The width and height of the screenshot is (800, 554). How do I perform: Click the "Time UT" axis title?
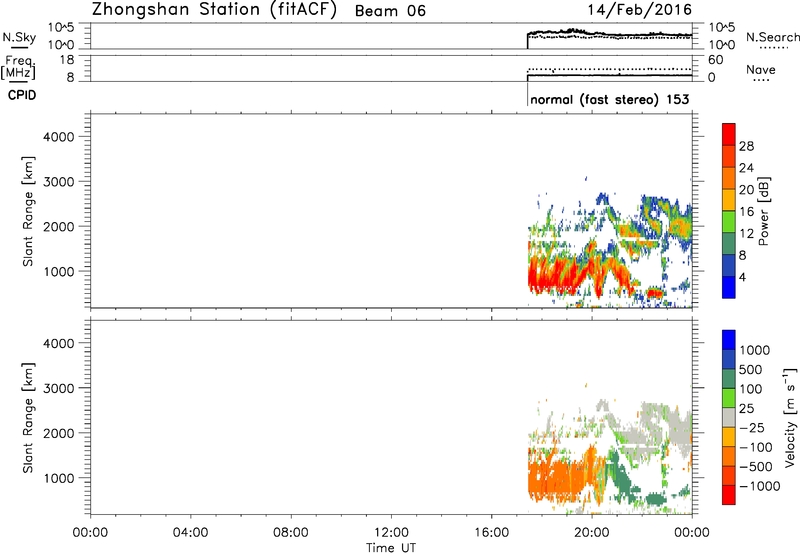point(391,548)
